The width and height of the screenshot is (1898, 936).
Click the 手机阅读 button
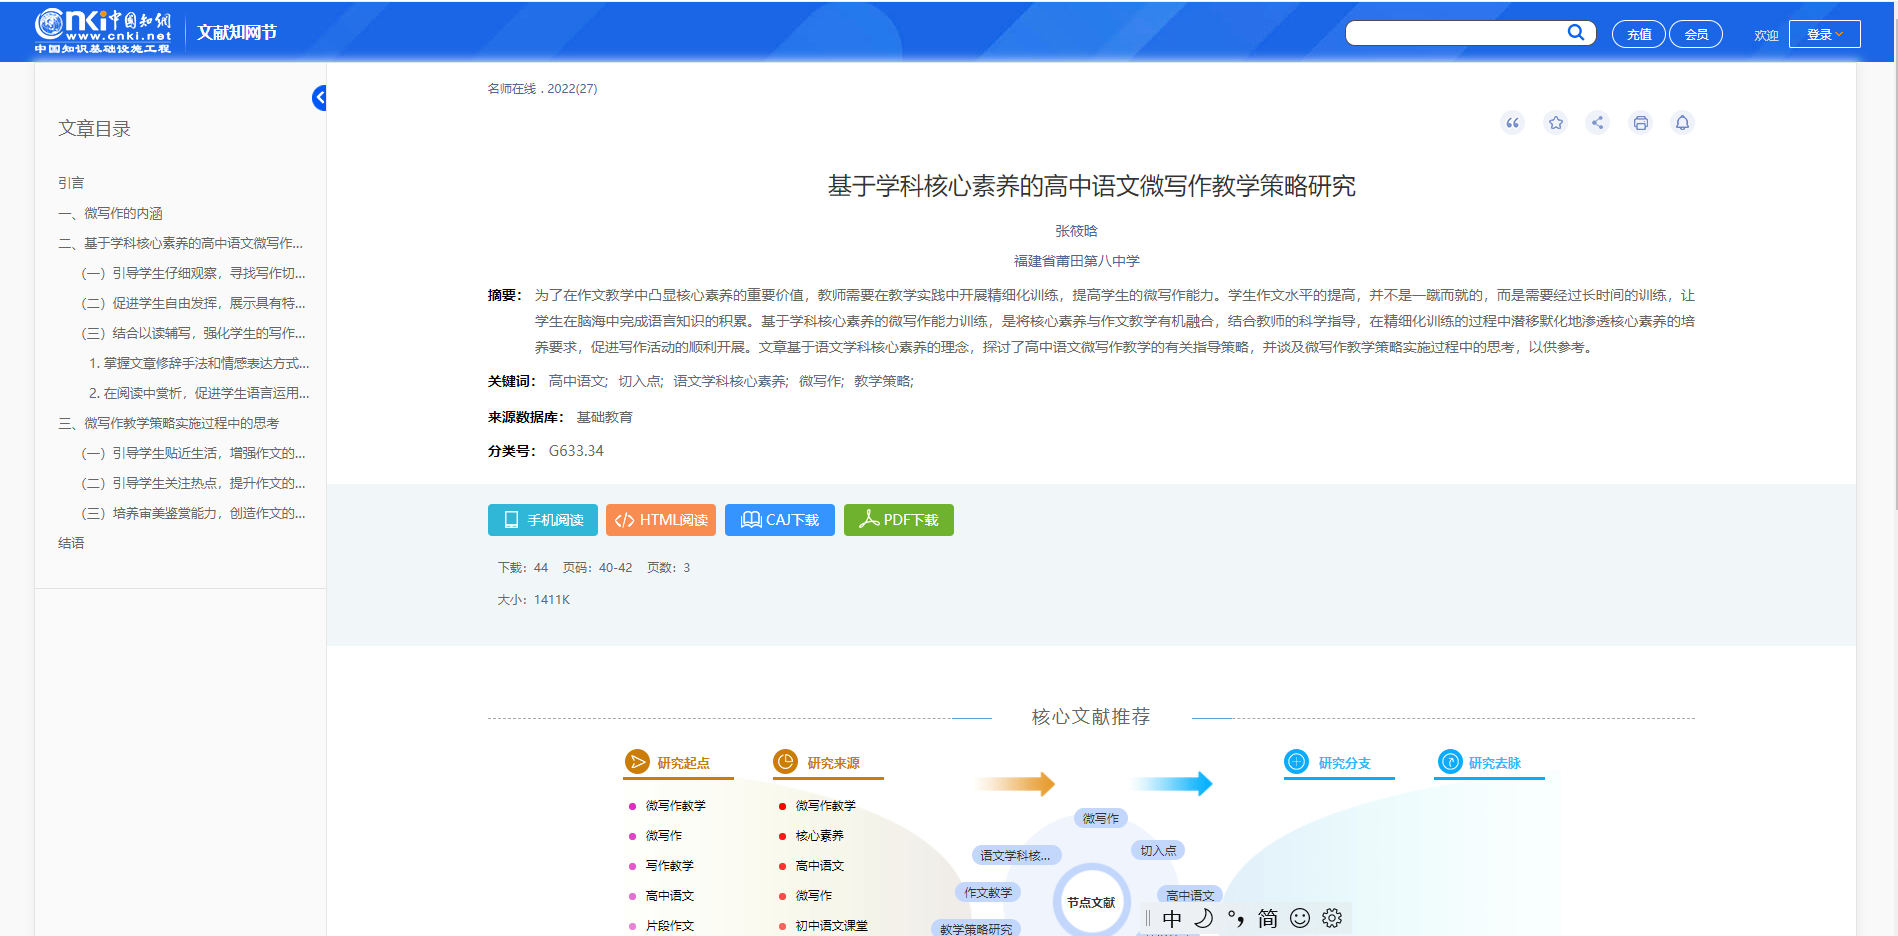(543, 520)
